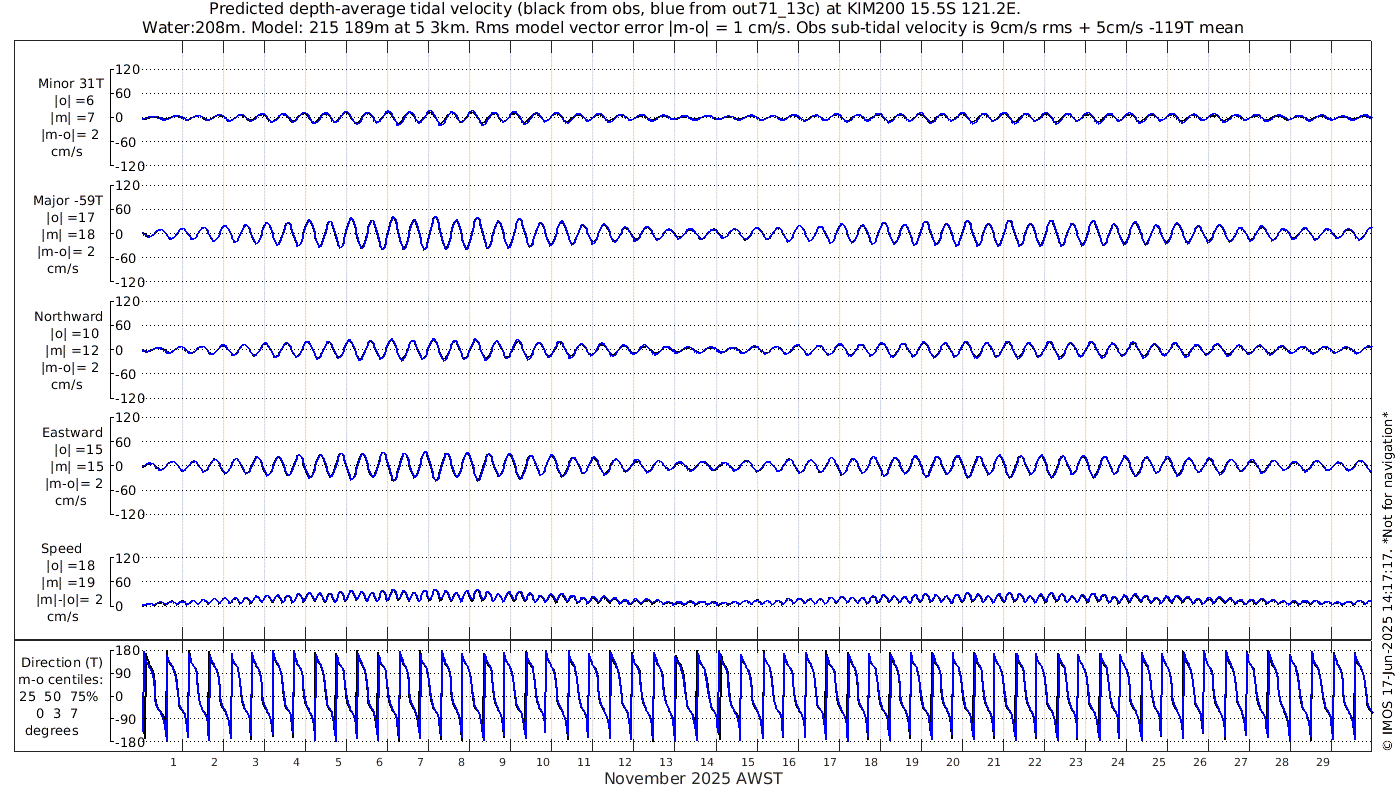Click the "Speed" panel label
1400x800 pixels.
click(x=61, y=549)
